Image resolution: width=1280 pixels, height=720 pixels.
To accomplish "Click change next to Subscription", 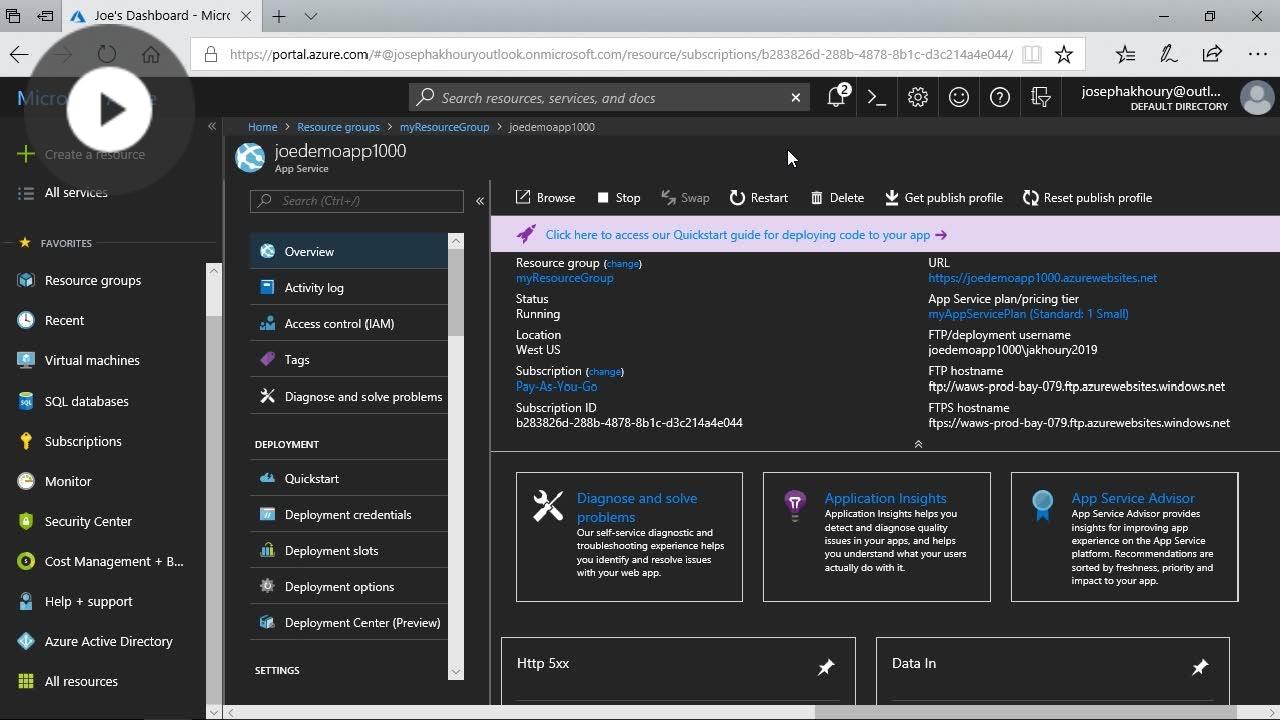I will [x=604, y=372].
